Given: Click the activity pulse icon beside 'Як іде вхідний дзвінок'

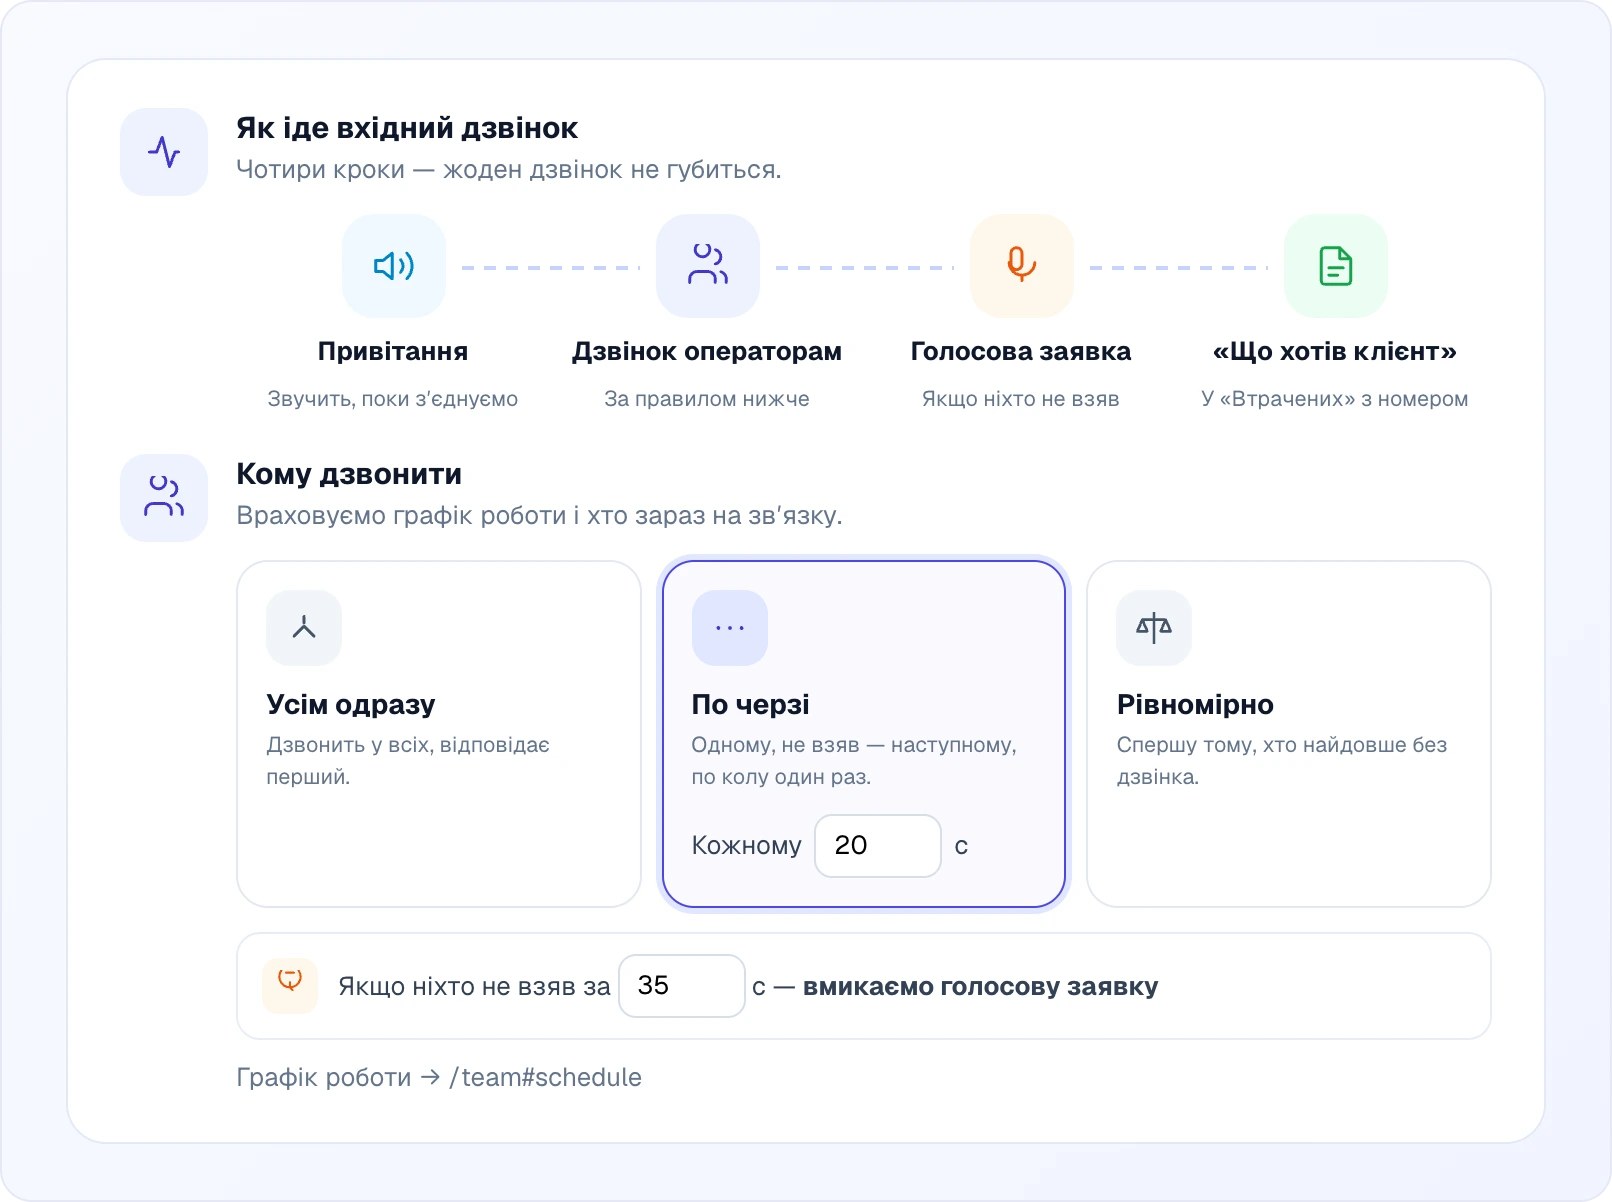Looking at the screenshot, I should click(x=164, y=152).
